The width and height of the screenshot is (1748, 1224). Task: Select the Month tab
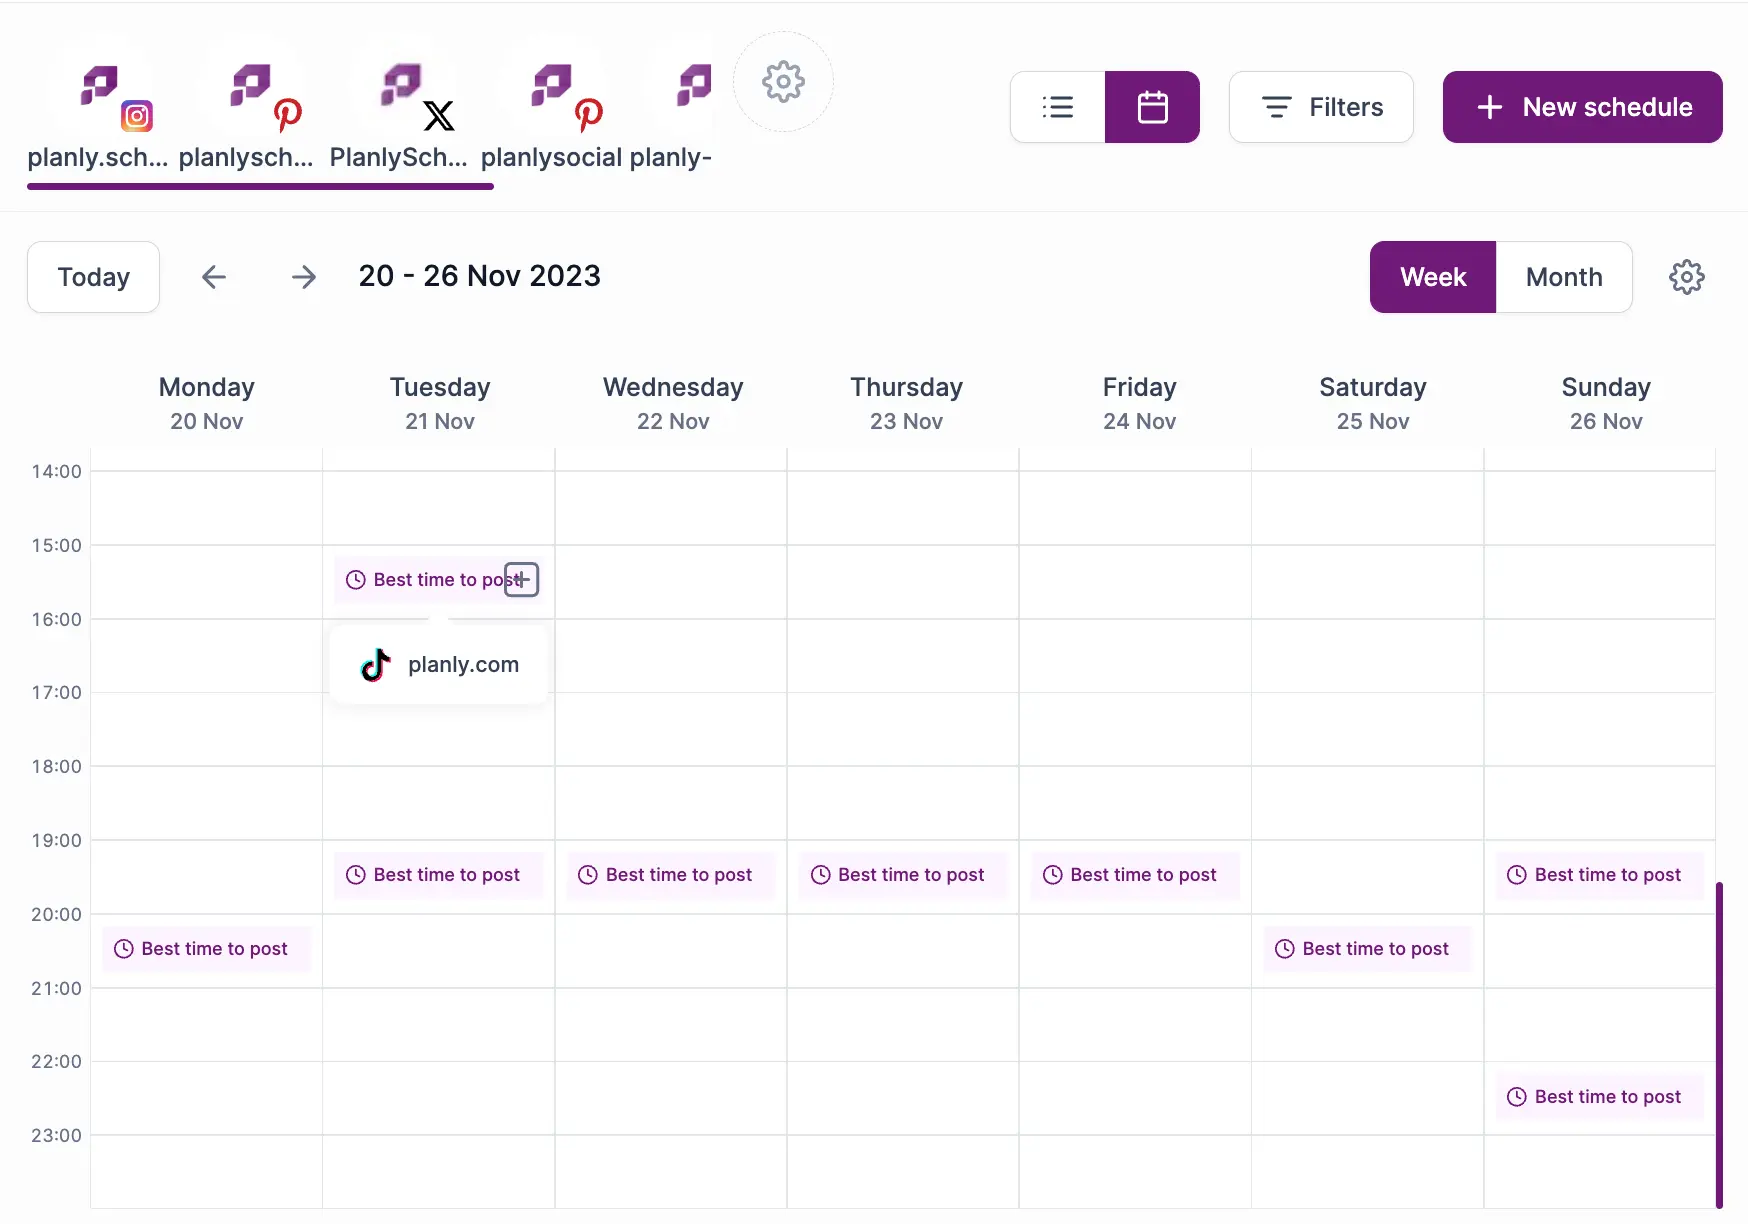tap(1564, 277)
